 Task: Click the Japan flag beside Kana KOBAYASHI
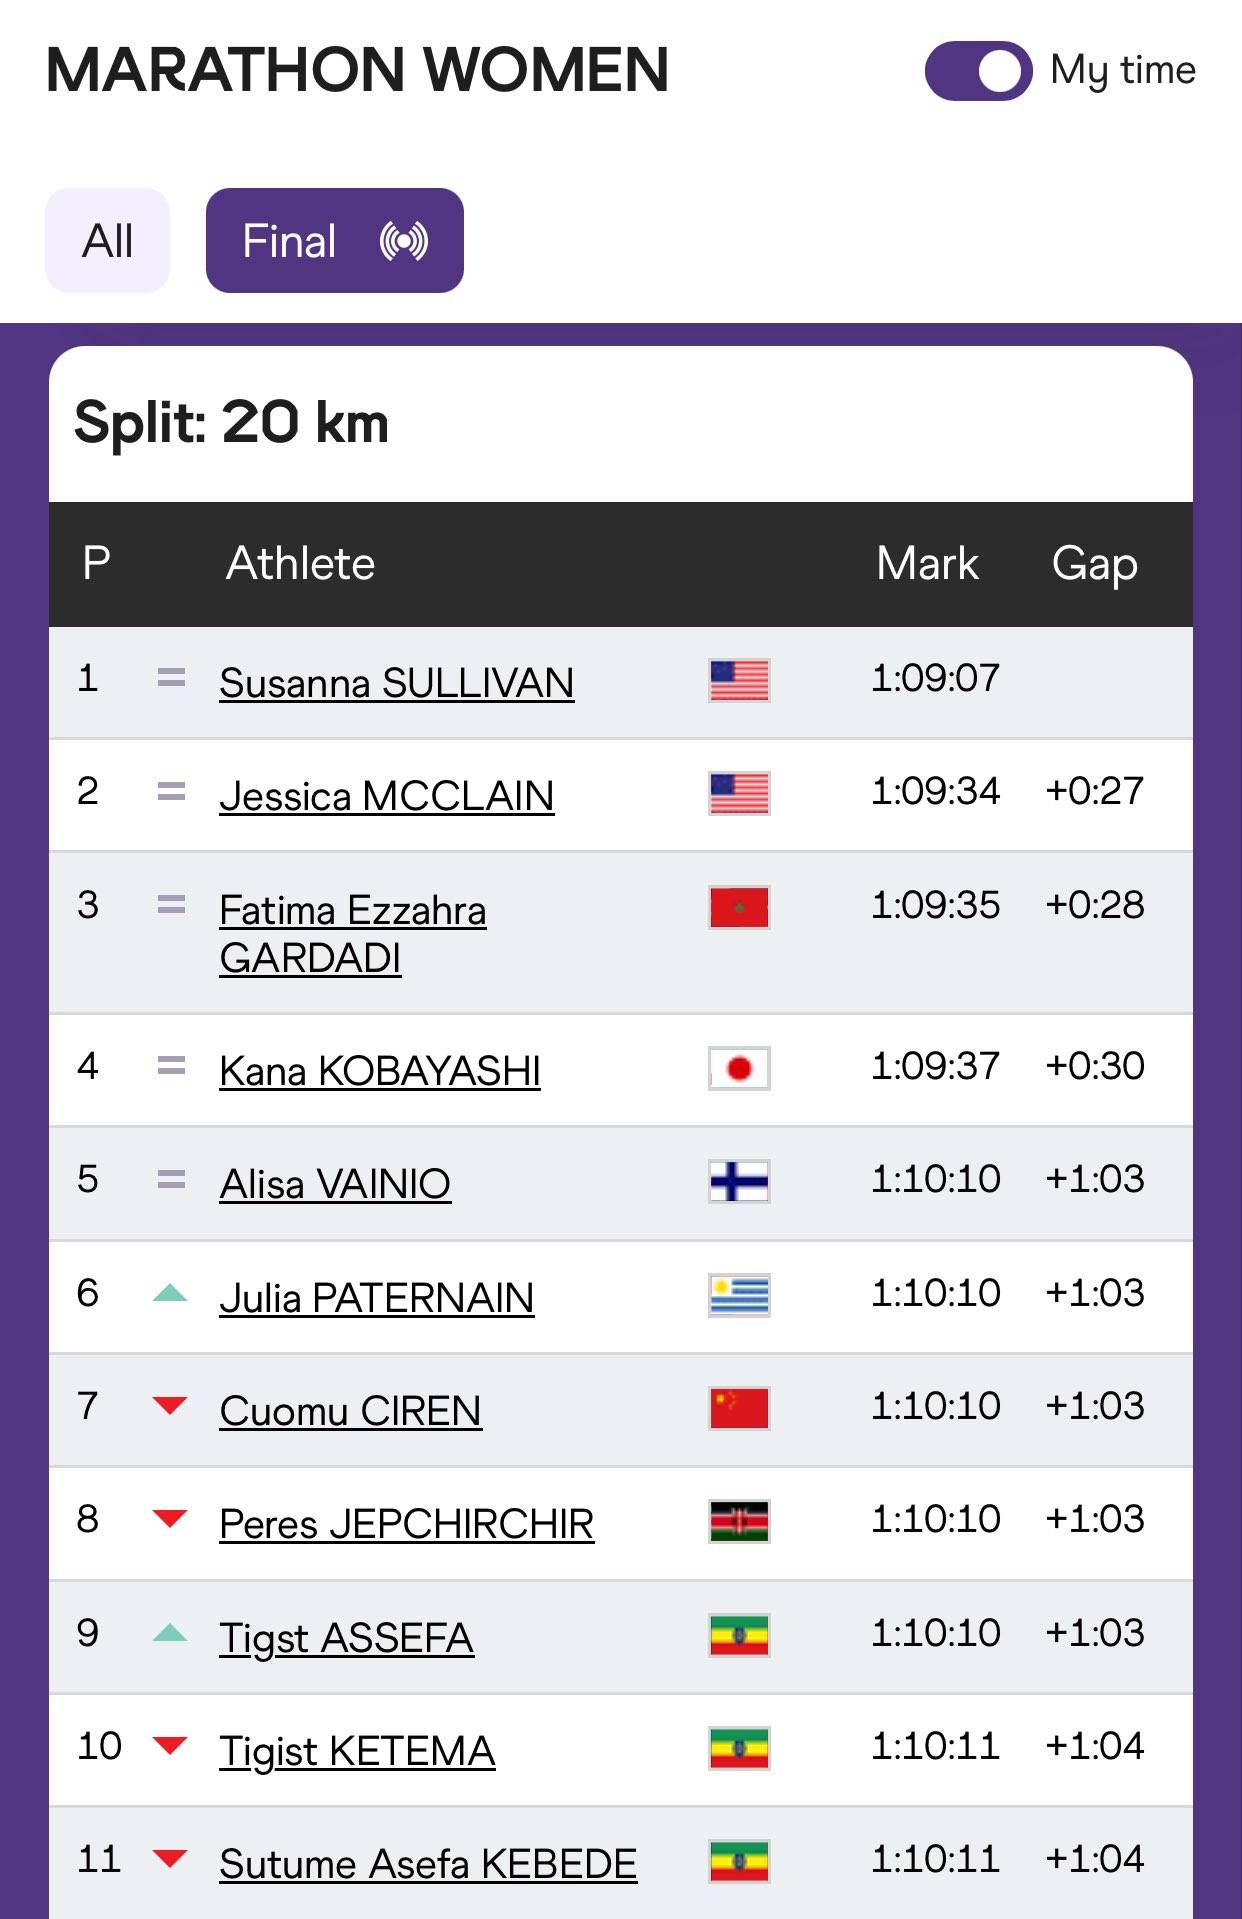[x=739, y=1069]
